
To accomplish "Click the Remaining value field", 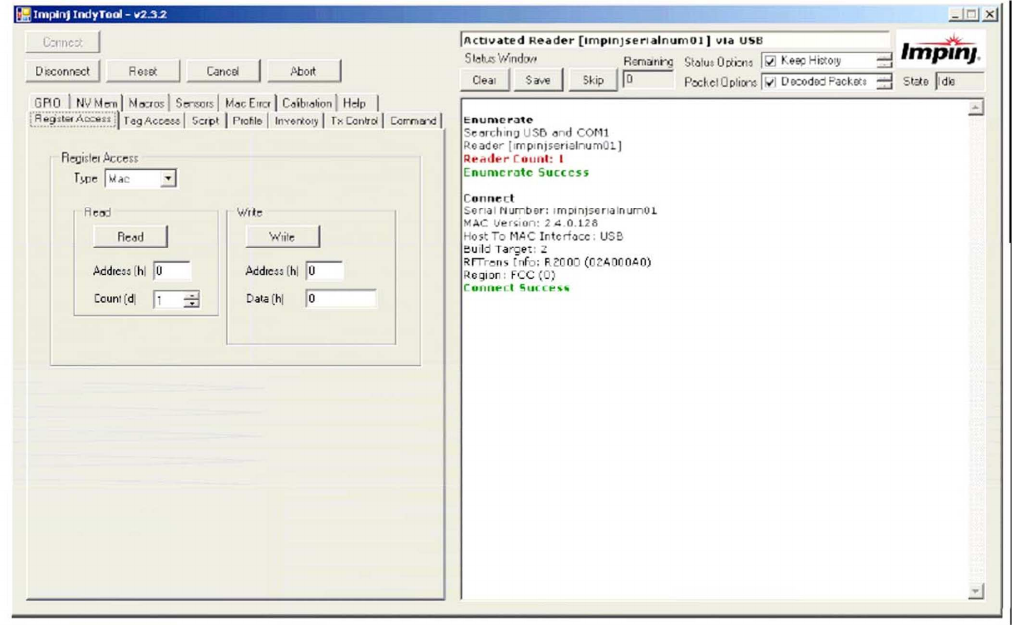I will click(647, 80).
